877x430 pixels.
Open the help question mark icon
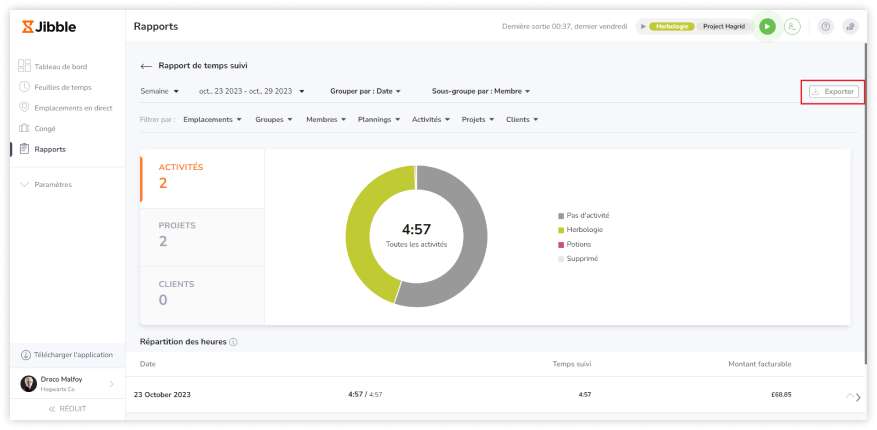(x=826, y=26)
